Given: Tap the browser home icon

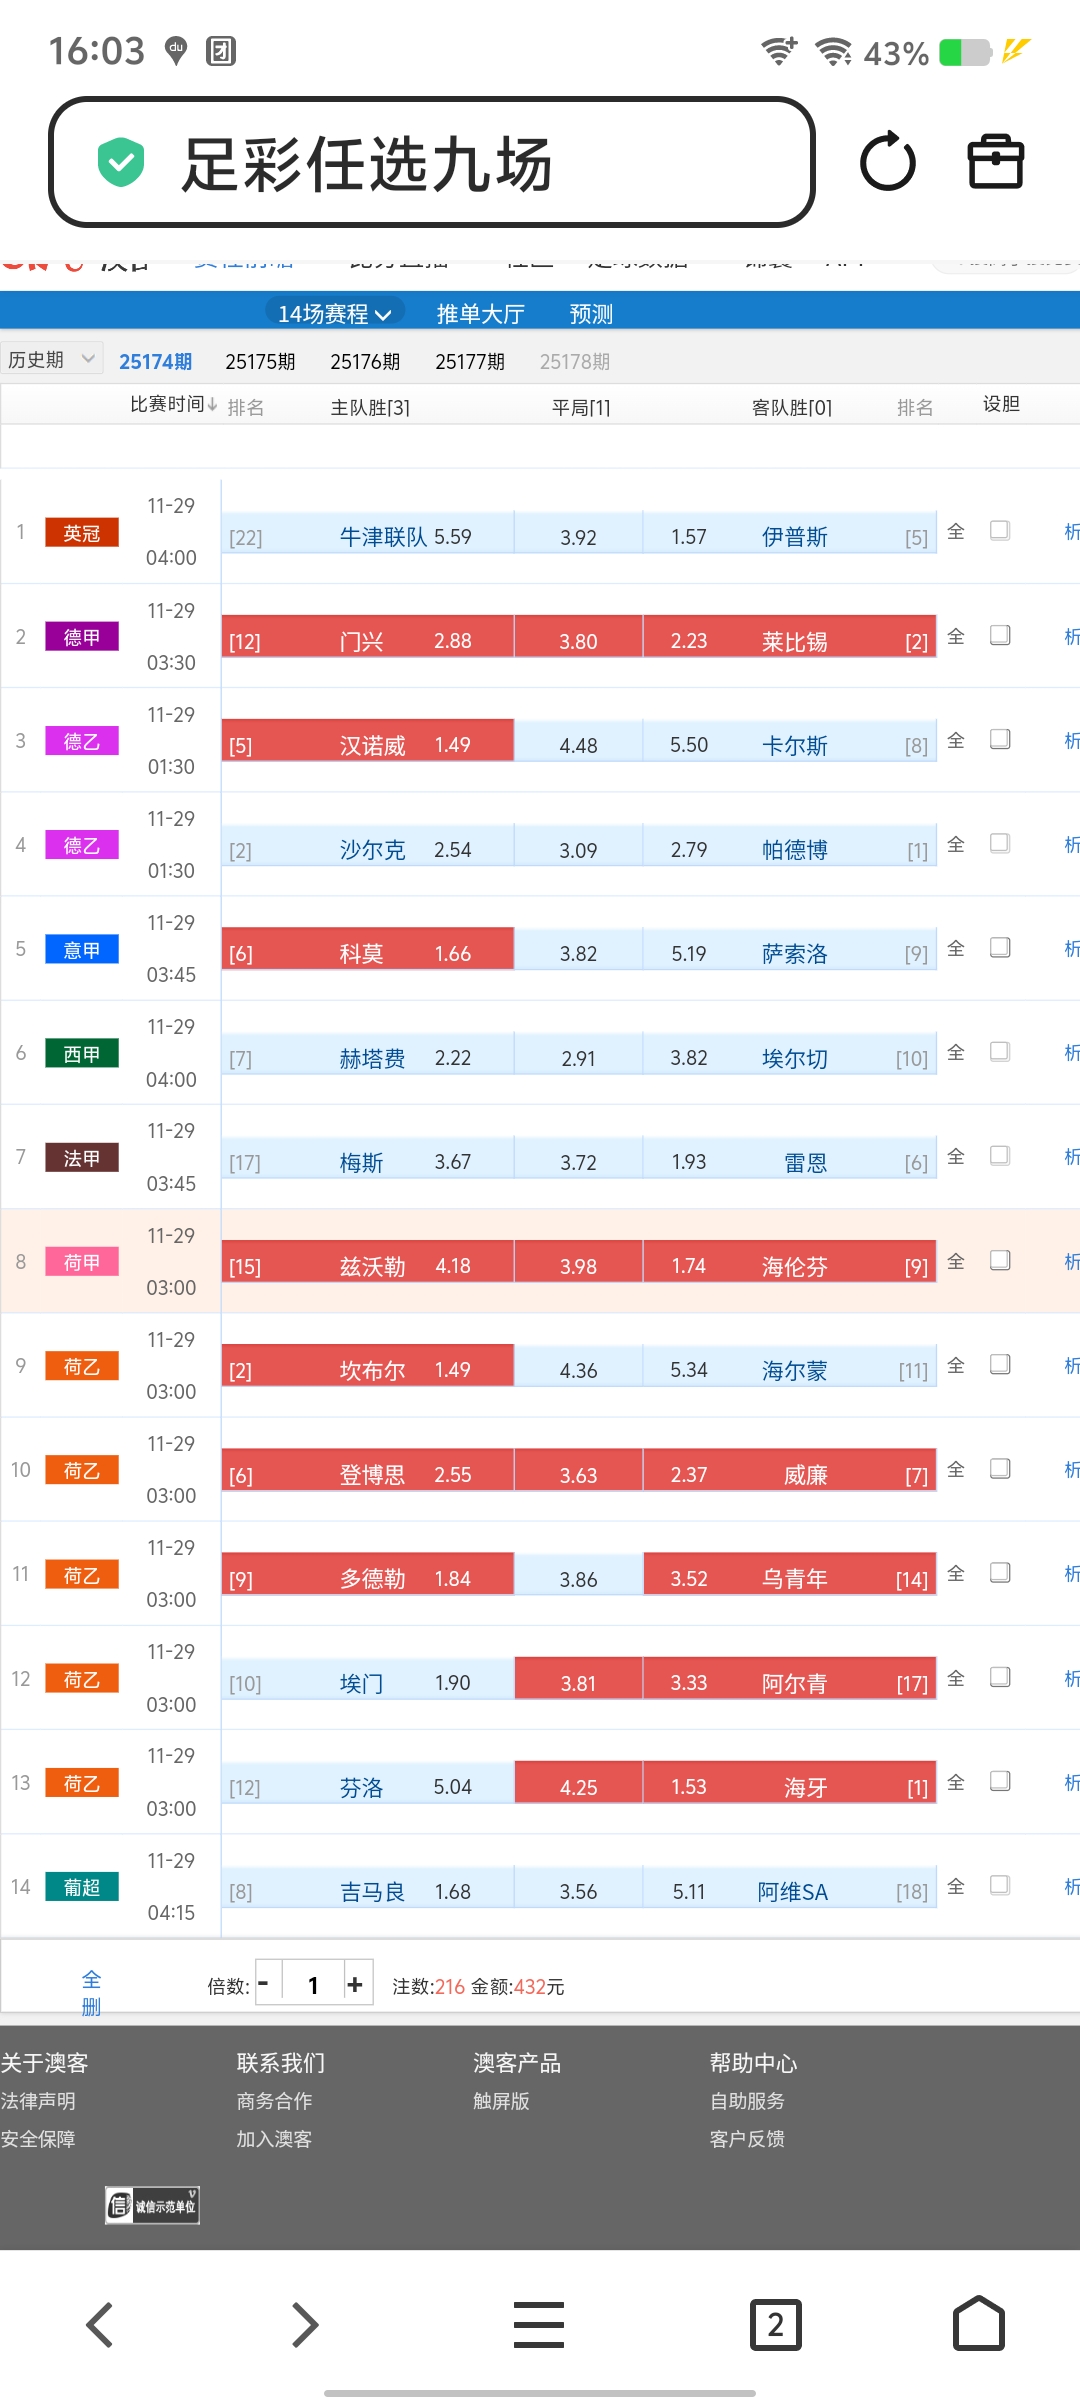Looking at the screenshot, I should pos(978,2324).
